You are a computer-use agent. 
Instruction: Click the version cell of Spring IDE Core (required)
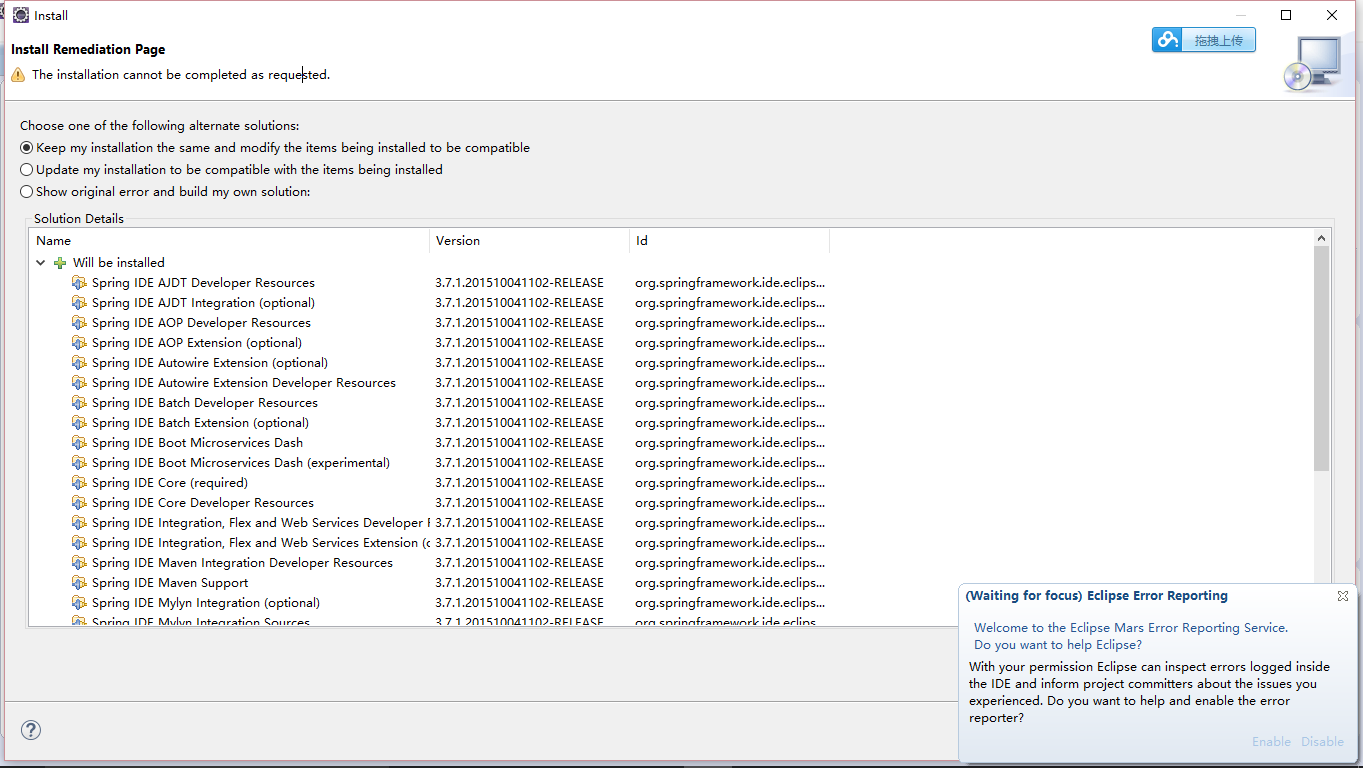520,483
